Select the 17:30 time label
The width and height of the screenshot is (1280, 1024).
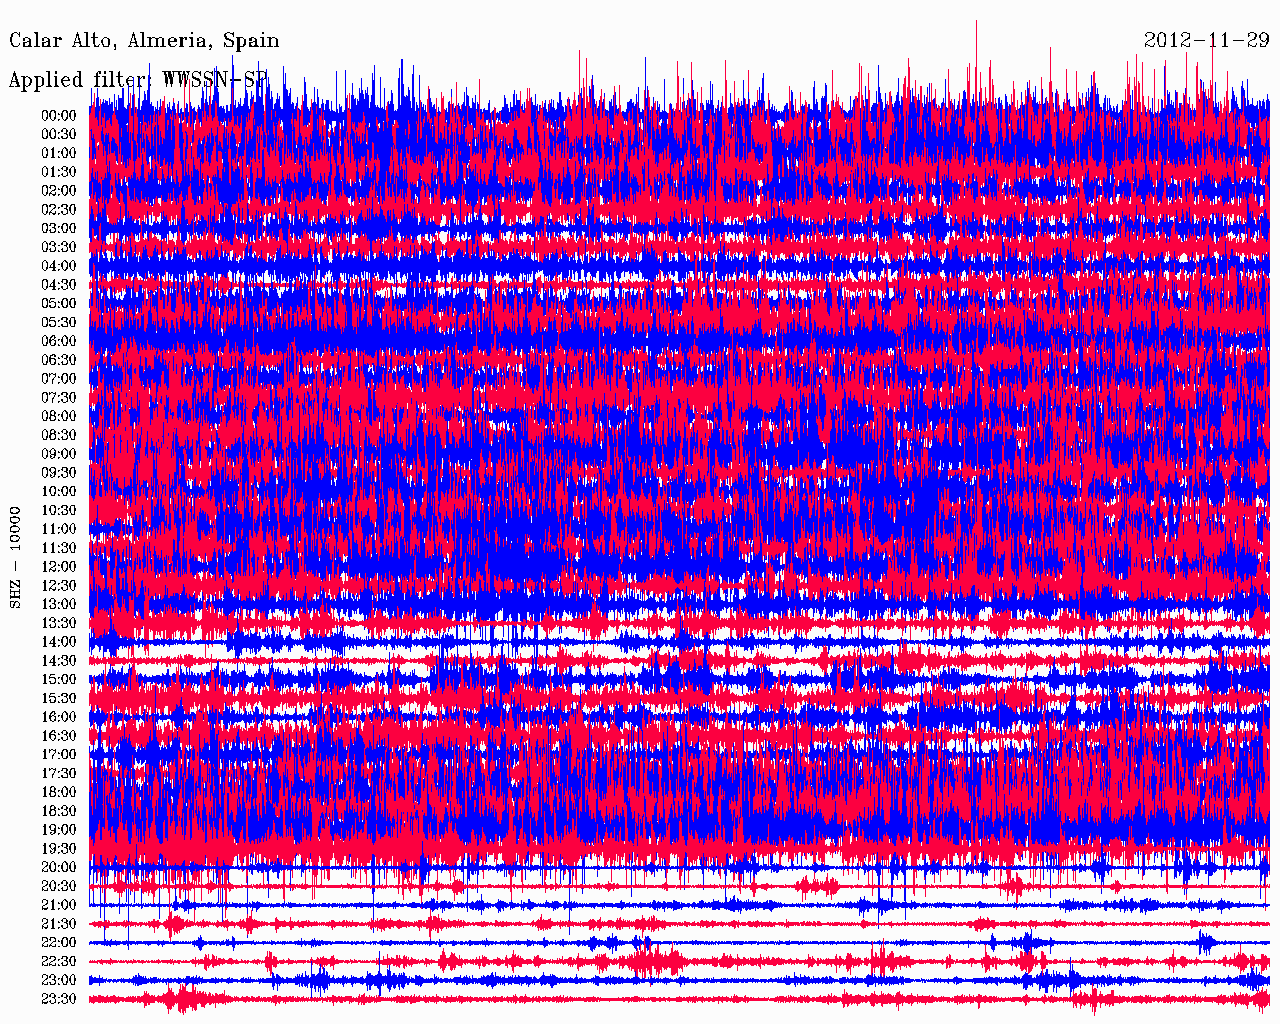click(59, 773)
